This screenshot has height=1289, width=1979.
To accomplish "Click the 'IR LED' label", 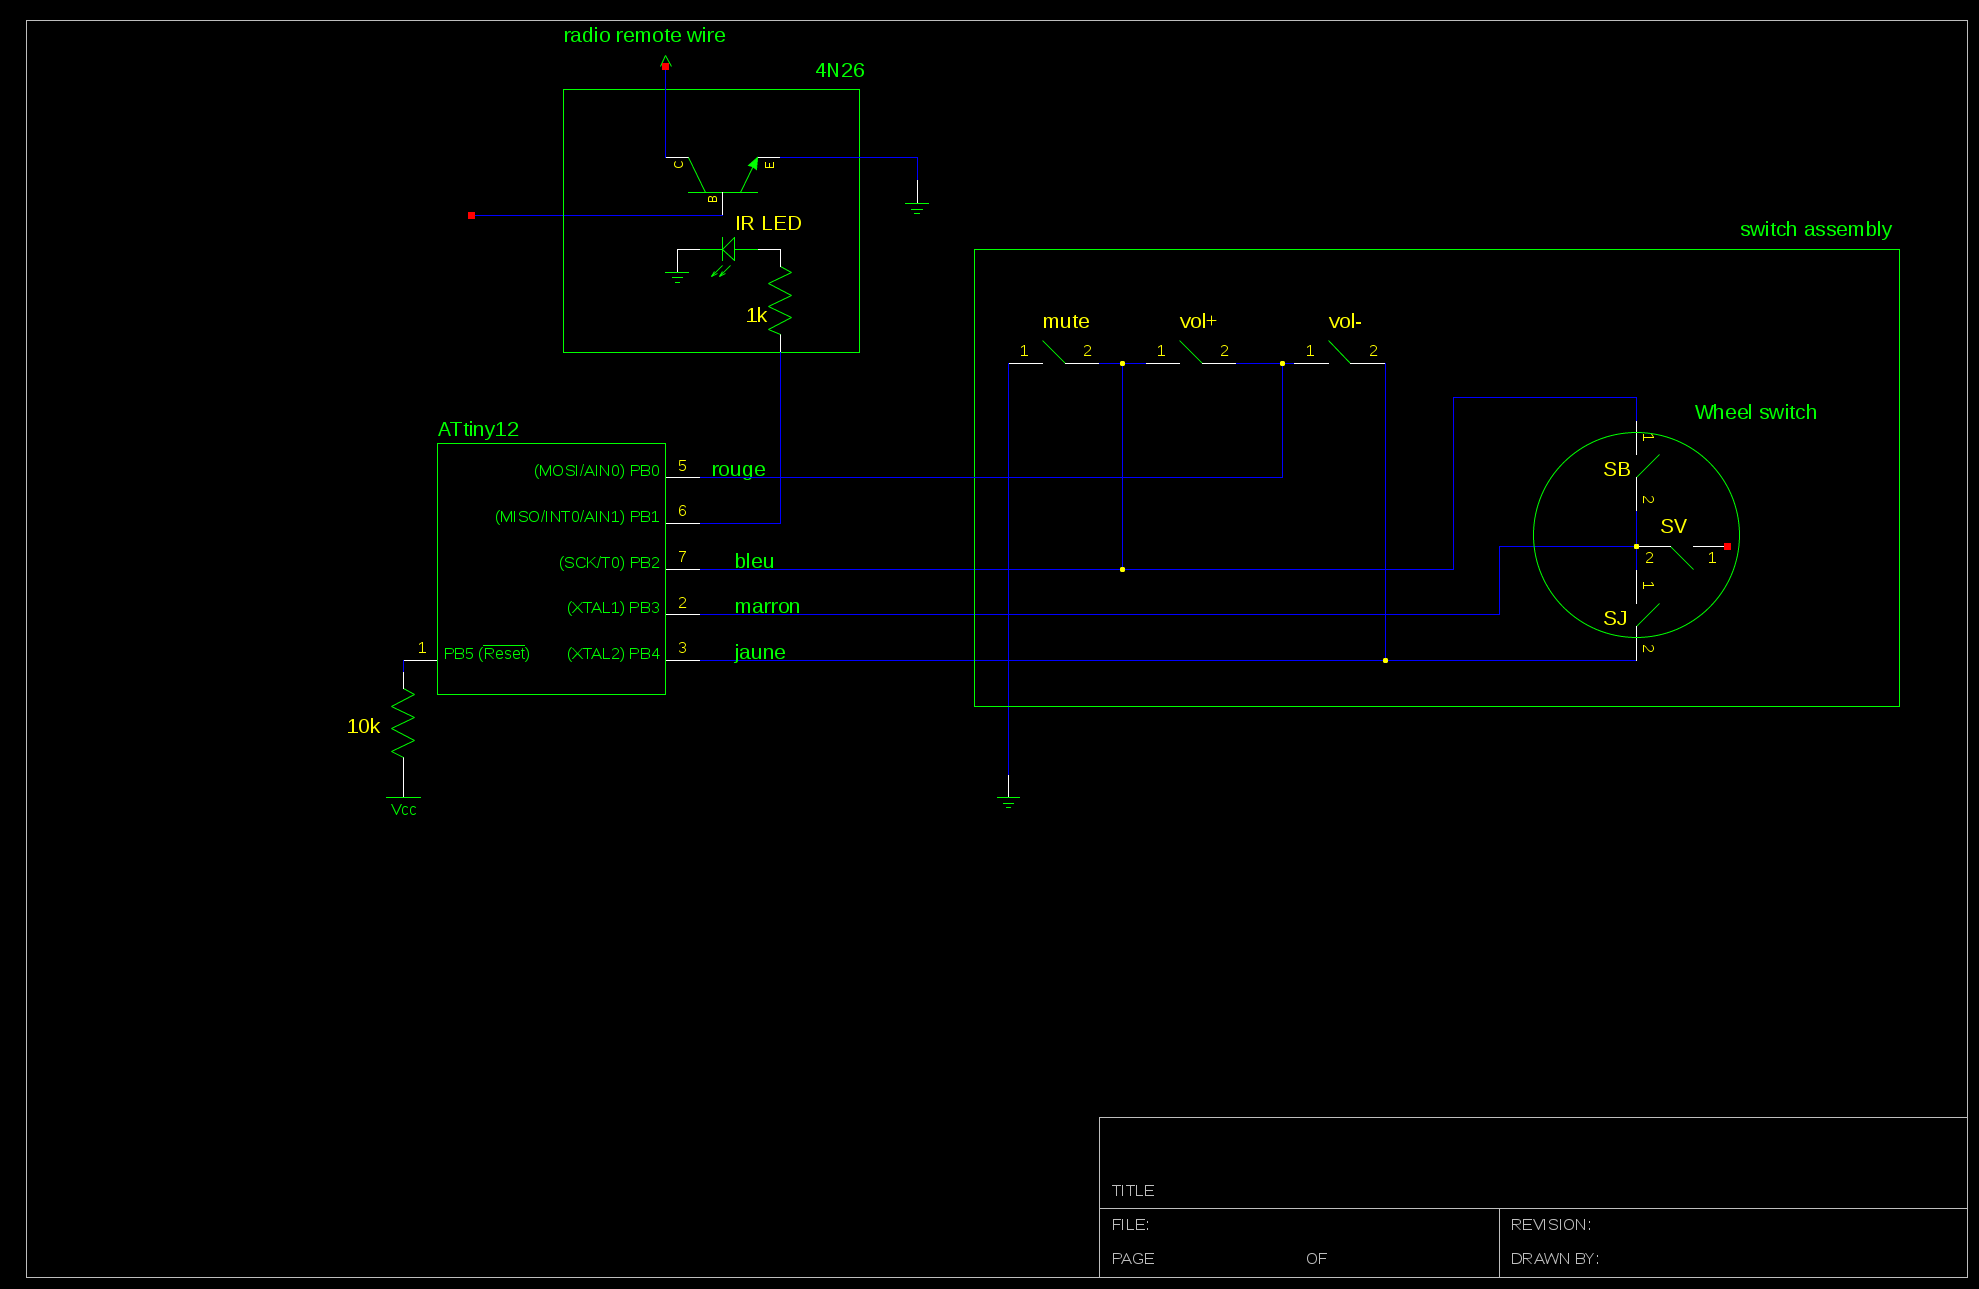I will point(768,223).
